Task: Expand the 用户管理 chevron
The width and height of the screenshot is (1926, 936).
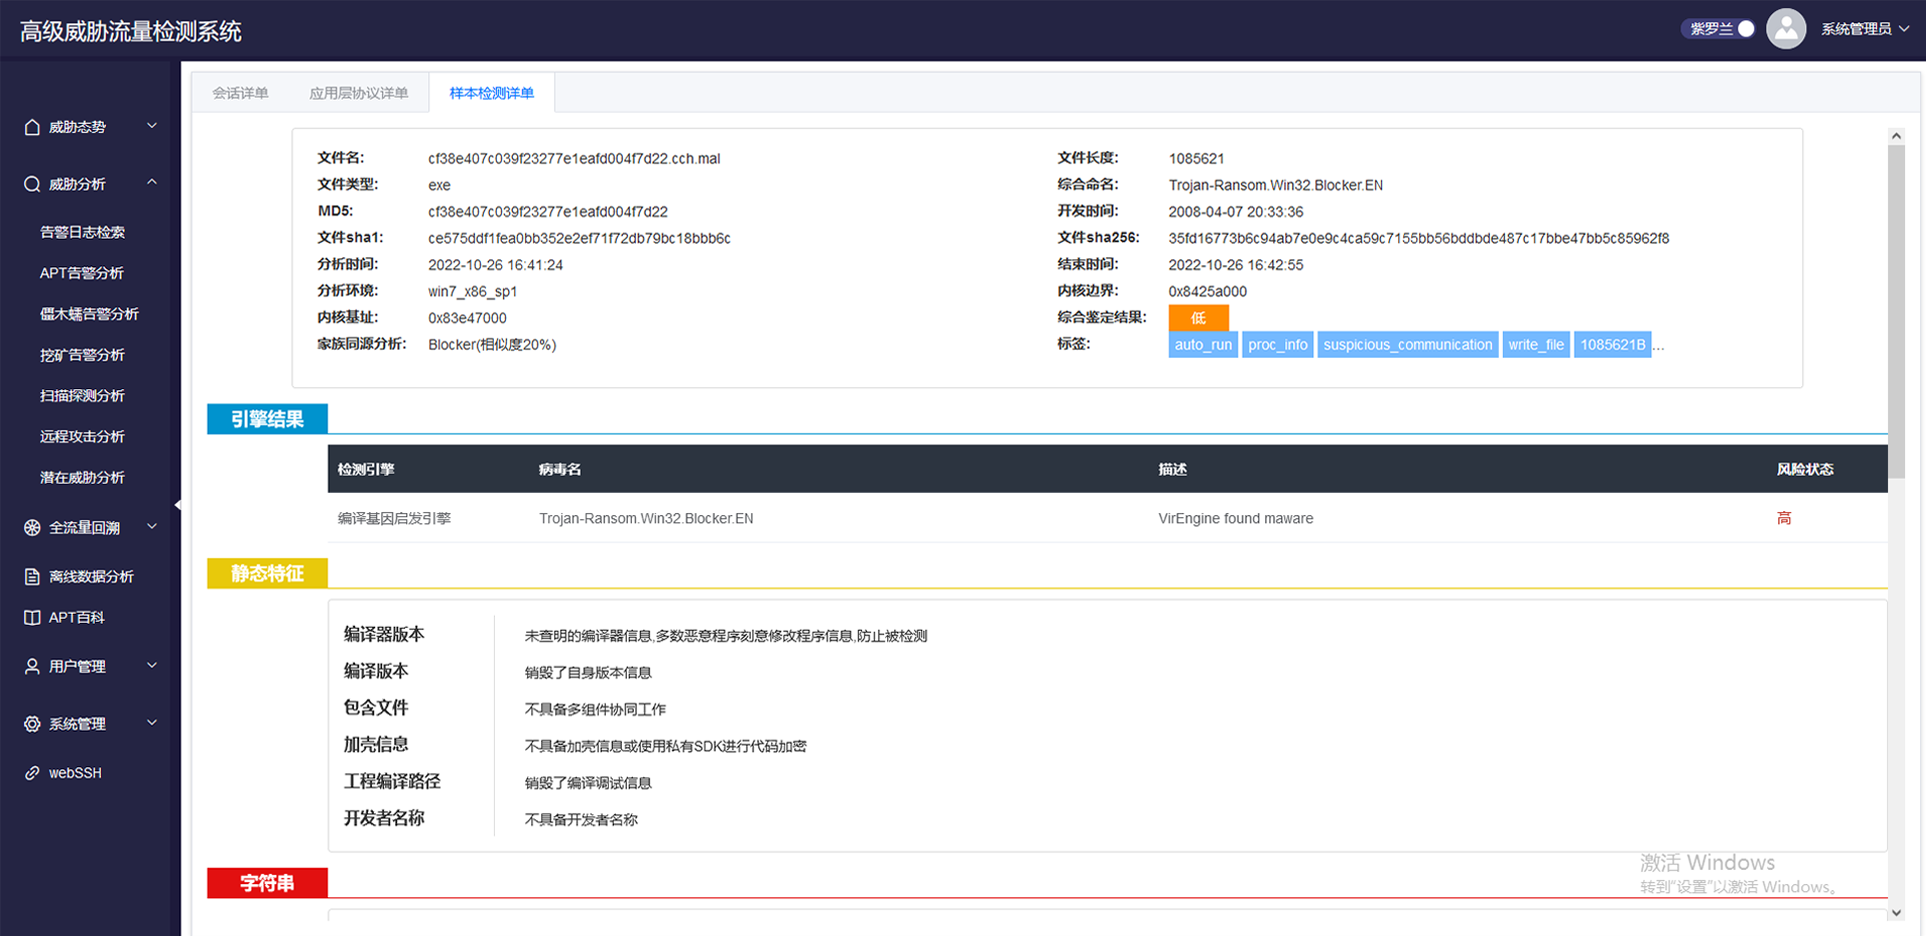Action: 152,665
